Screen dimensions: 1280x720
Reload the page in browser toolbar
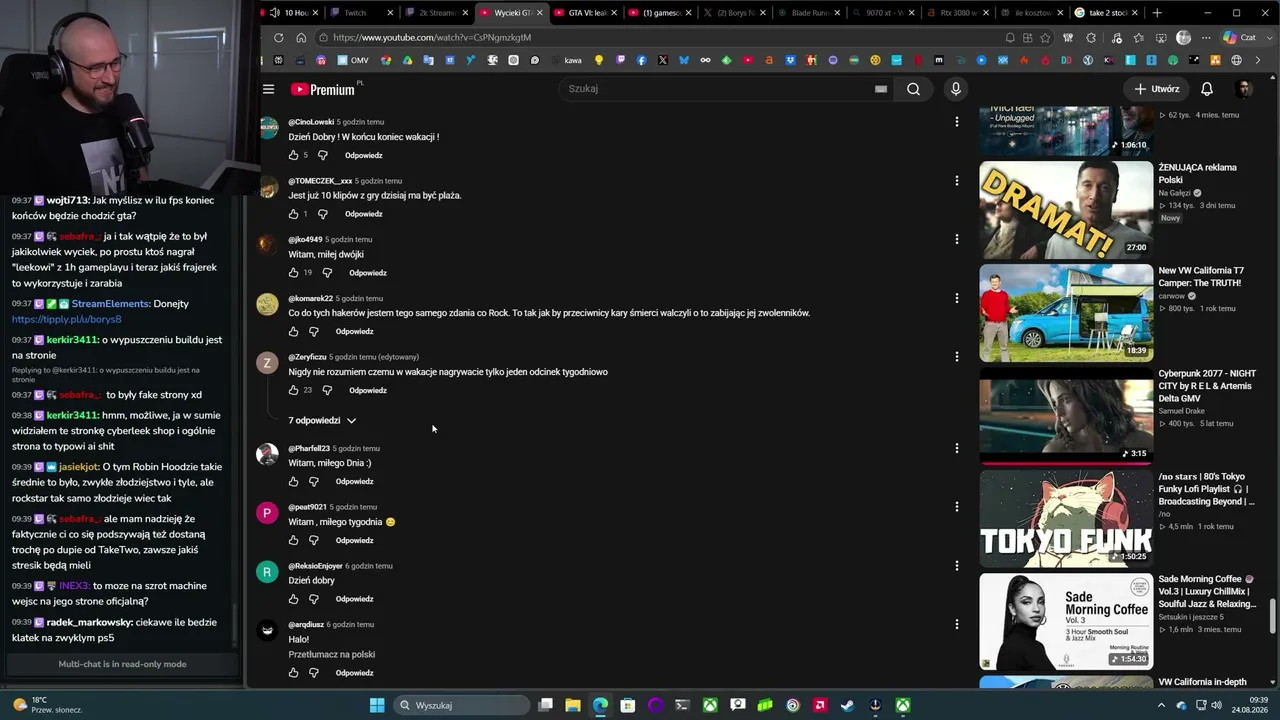[279, 38]
